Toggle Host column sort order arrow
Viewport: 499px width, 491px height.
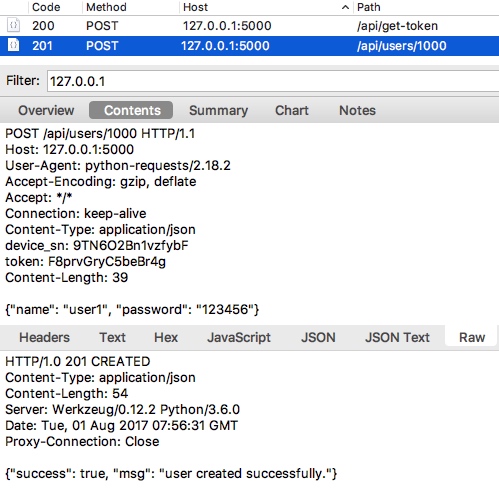coord(345,7)
